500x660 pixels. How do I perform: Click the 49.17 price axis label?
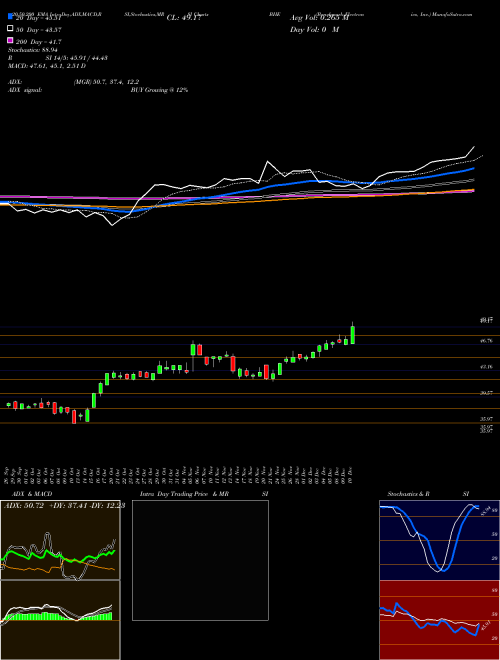pos(487,321)
